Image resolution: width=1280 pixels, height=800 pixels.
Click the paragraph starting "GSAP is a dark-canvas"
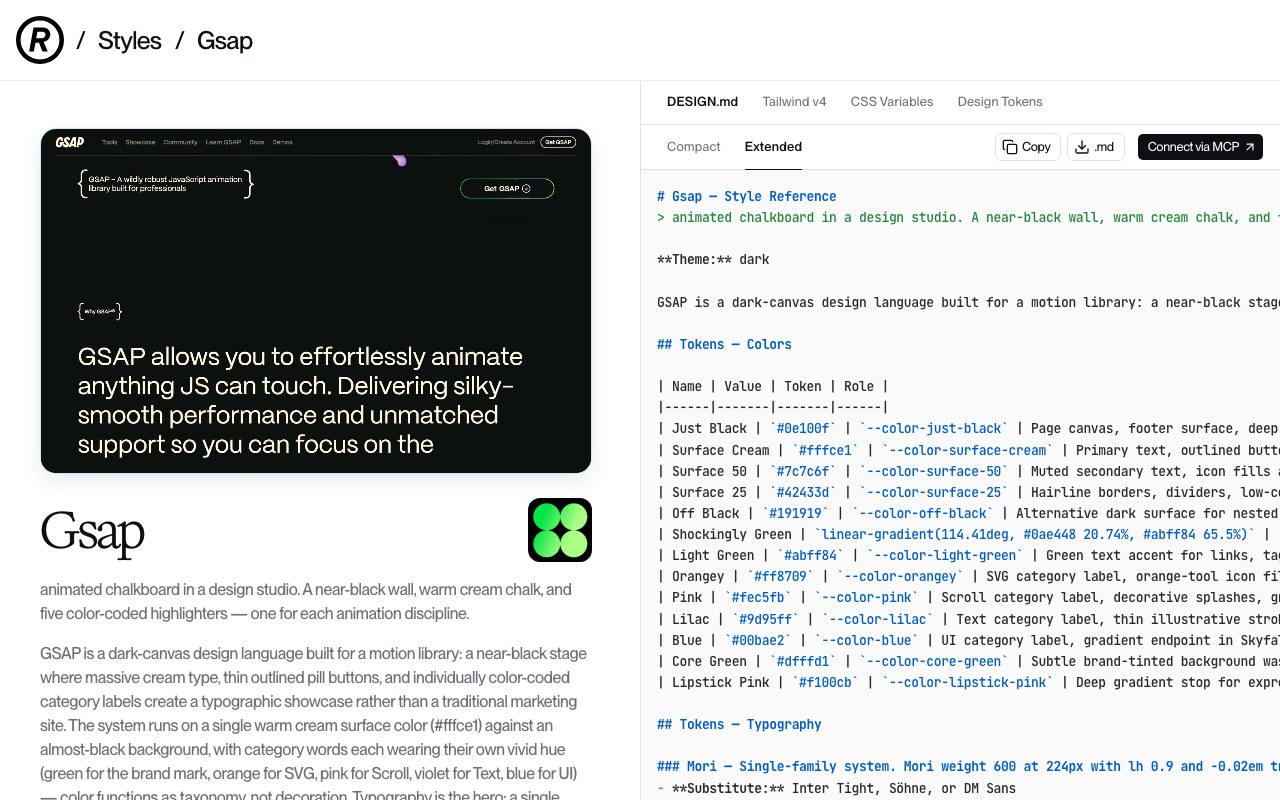314,725
